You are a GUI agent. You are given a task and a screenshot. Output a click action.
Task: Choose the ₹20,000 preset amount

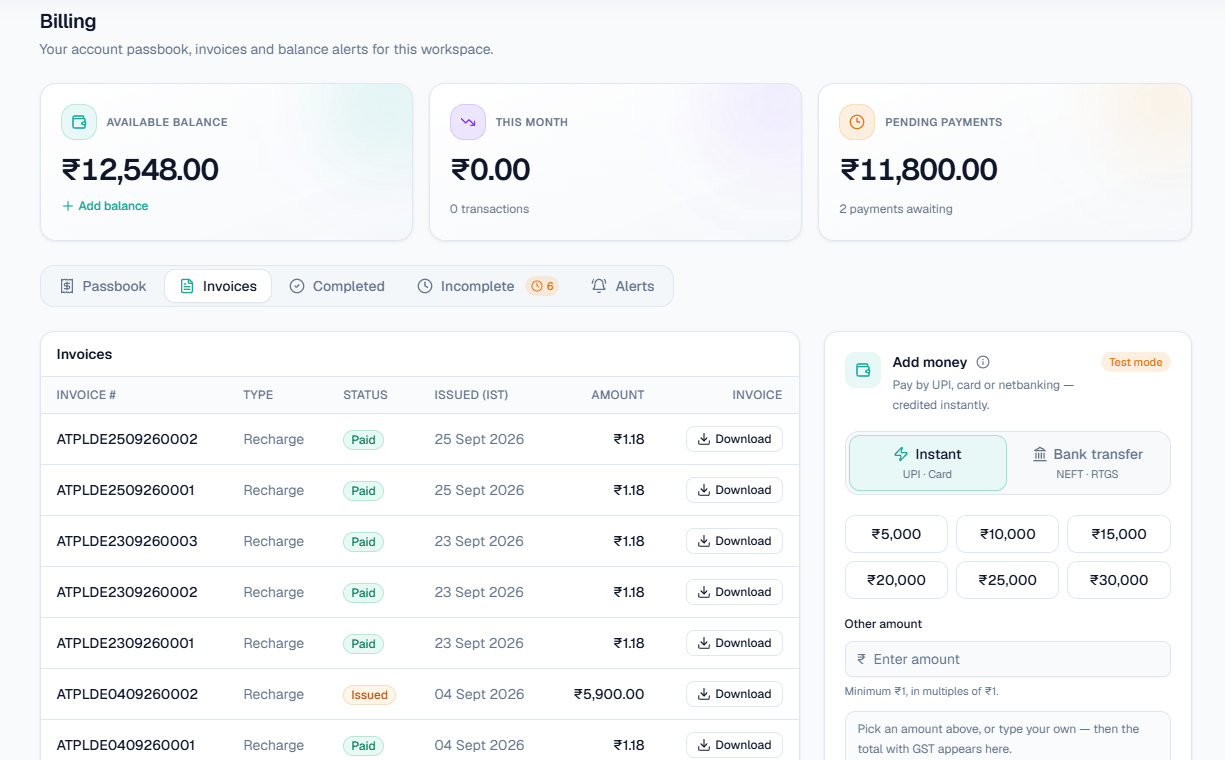point(896,580)
